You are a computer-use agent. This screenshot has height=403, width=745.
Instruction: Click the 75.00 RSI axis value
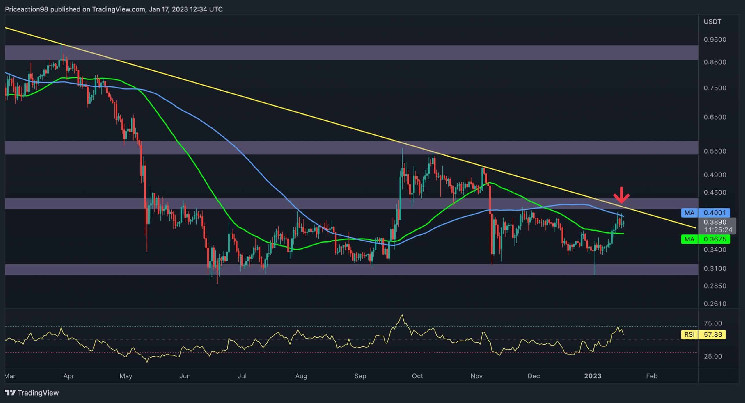[x=714, y=324]
